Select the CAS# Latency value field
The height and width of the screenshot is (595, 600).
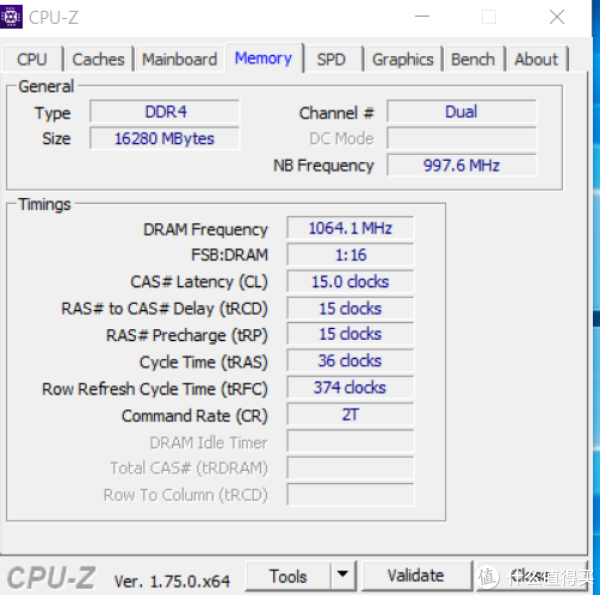(350, 282)
